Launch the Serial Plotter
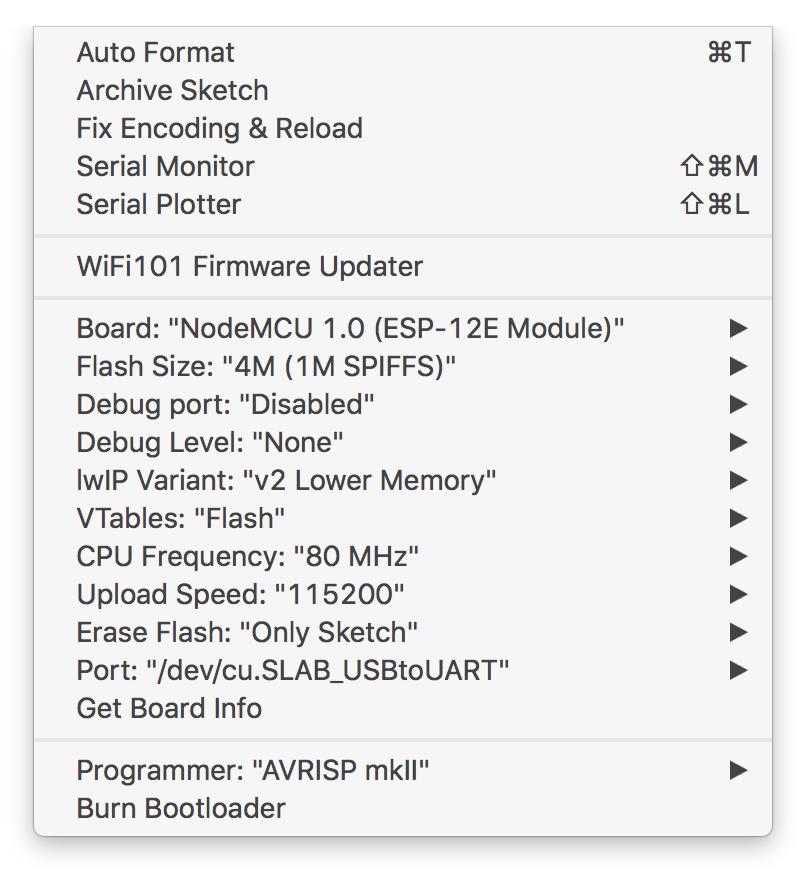 pos(159,204)
